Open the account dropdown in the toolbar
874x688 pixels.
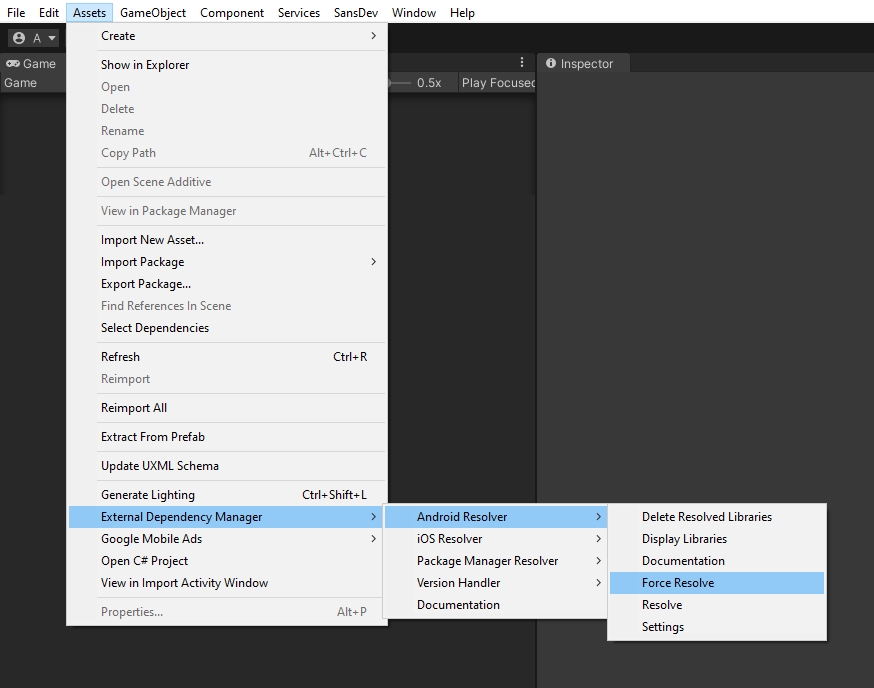(33, 38)
